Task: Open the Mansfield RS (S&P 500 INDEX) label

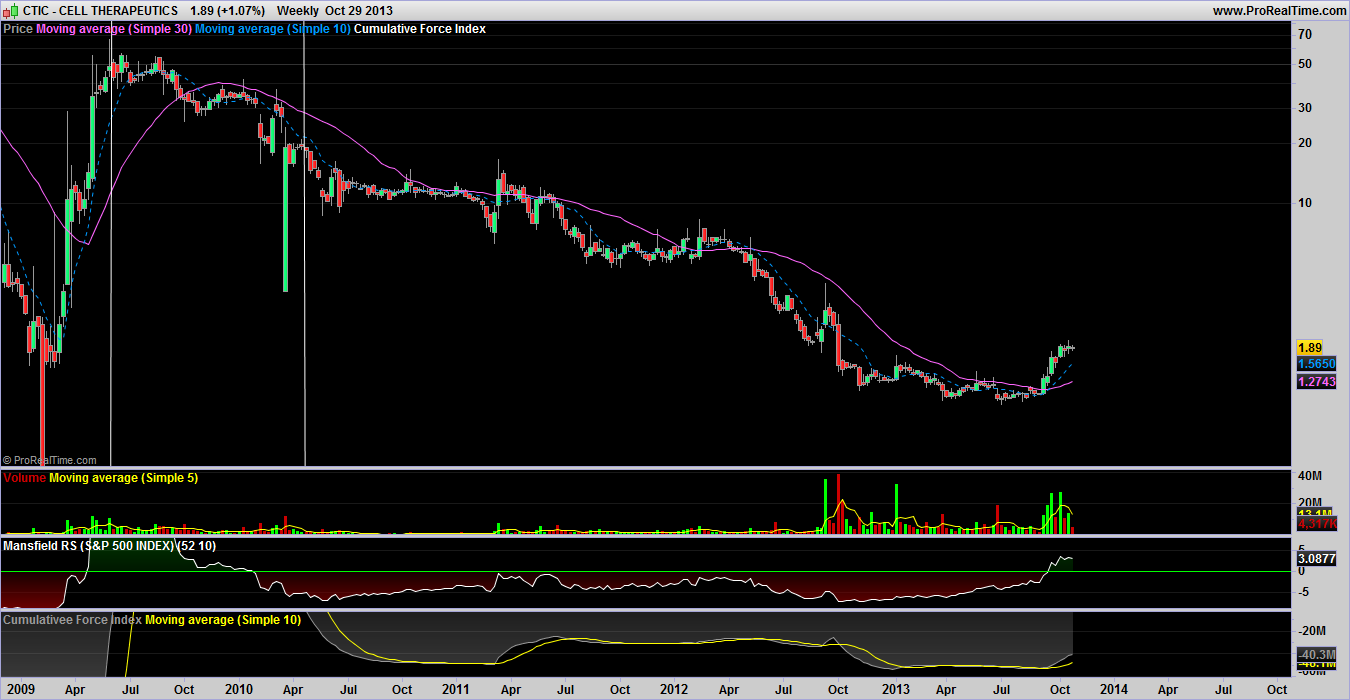Action: [x=109, y=546]
